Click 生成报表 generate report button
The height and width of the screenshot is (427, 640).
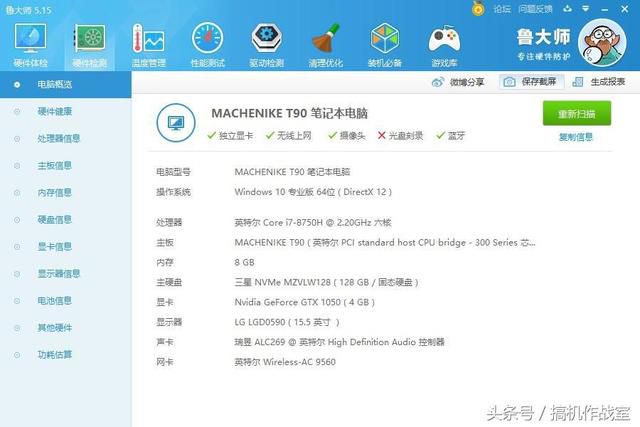tap(599, 82)
